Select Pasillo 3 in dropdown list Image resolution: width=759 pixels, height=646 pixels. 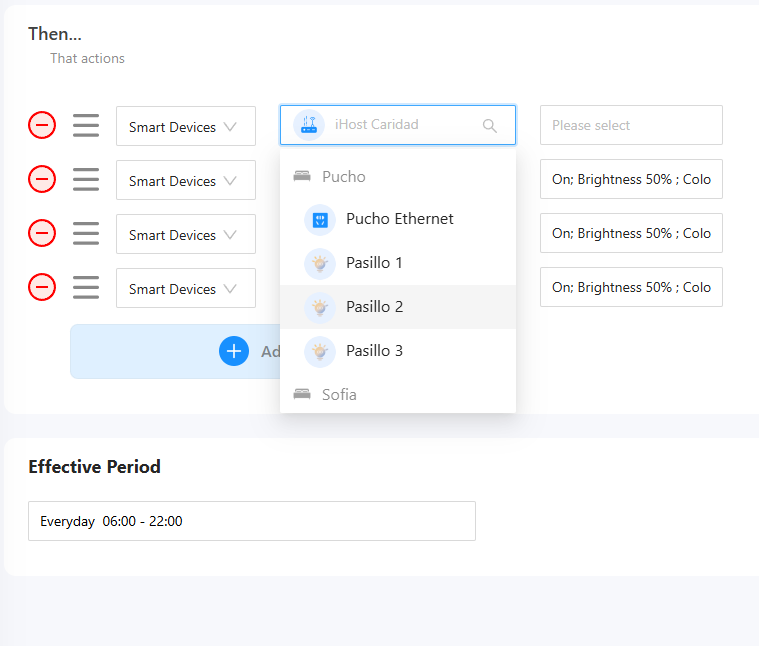coord(374,351)
